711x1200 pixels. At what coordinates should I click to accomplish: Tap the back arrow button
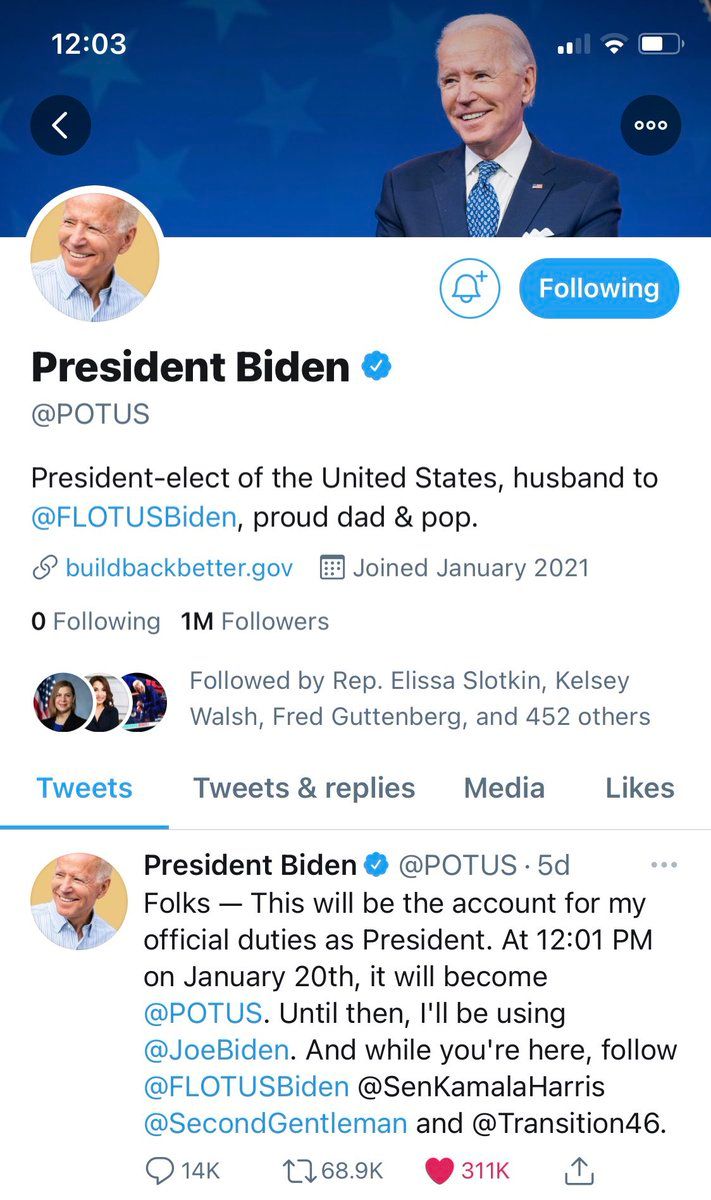coord(60,125)
